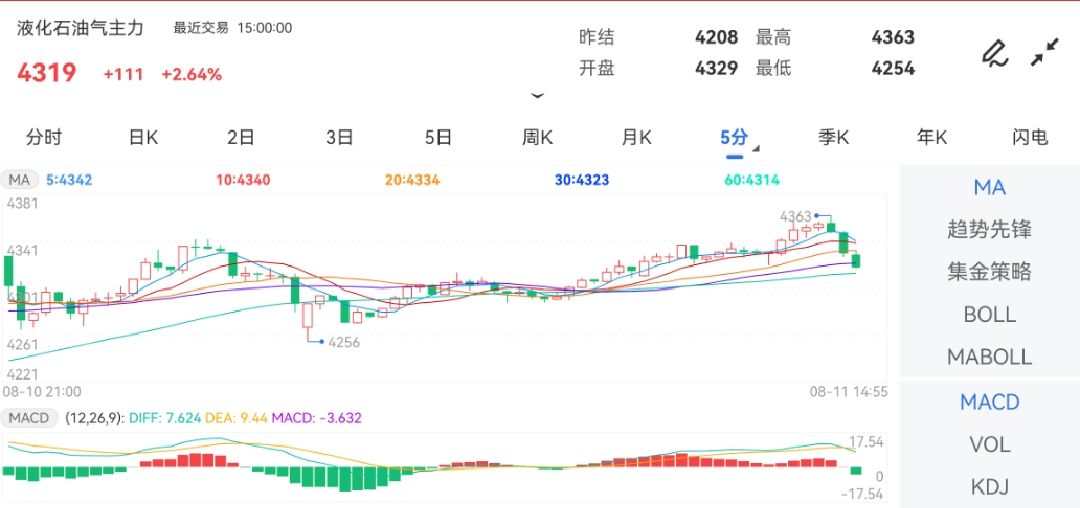Switch to 周K weekly chart
Screen dimensions: 1080x508
537,138
